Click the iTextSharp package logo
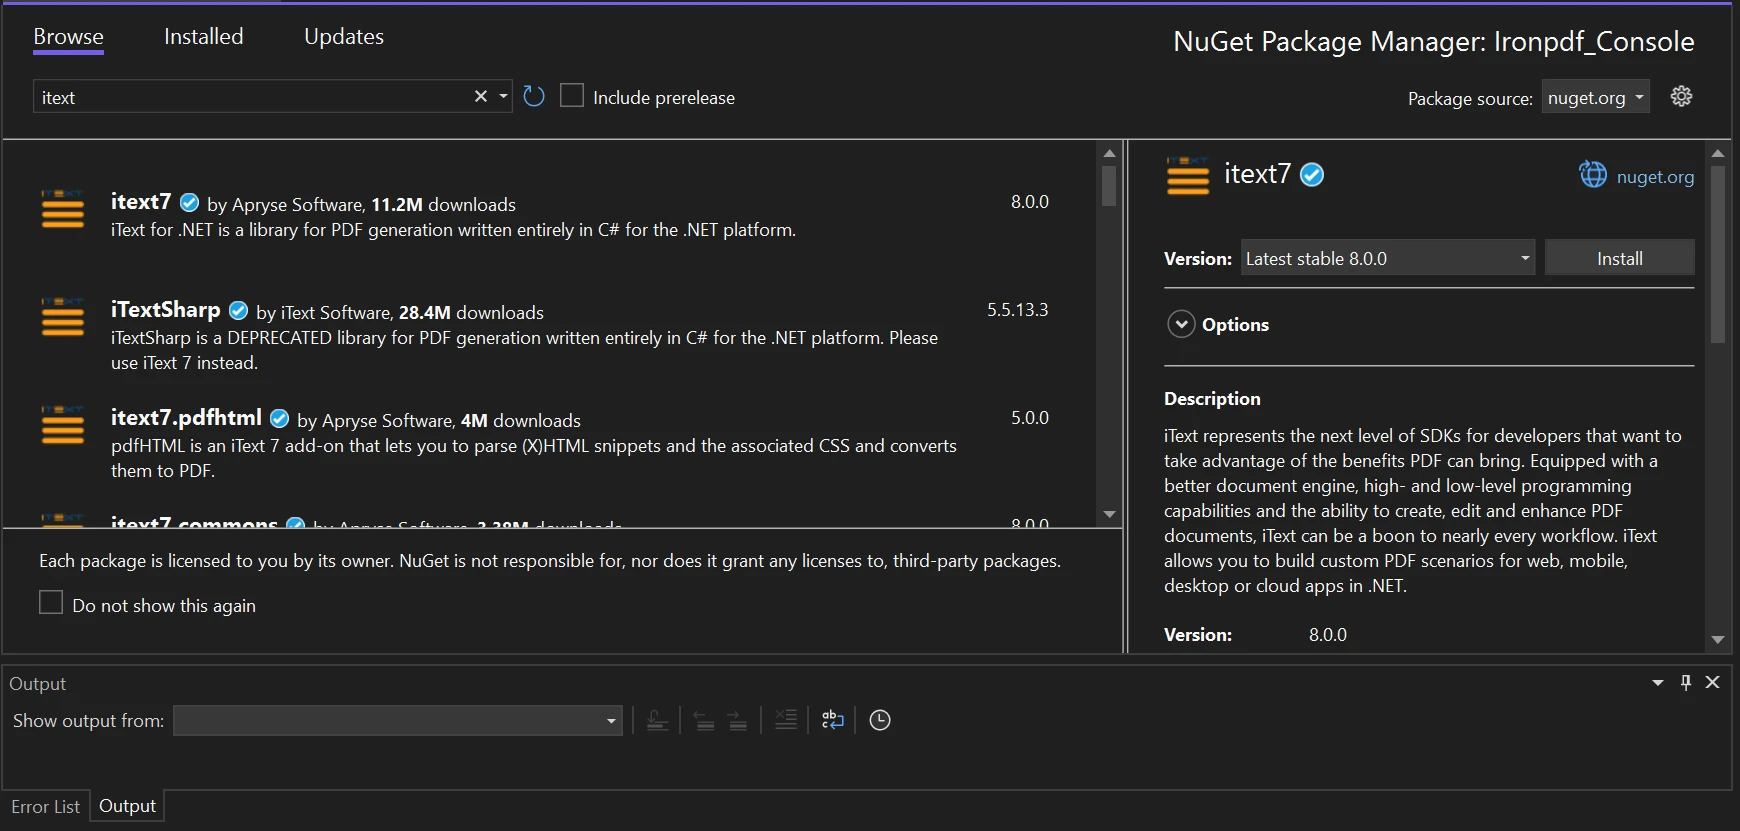 click(62, 317)
